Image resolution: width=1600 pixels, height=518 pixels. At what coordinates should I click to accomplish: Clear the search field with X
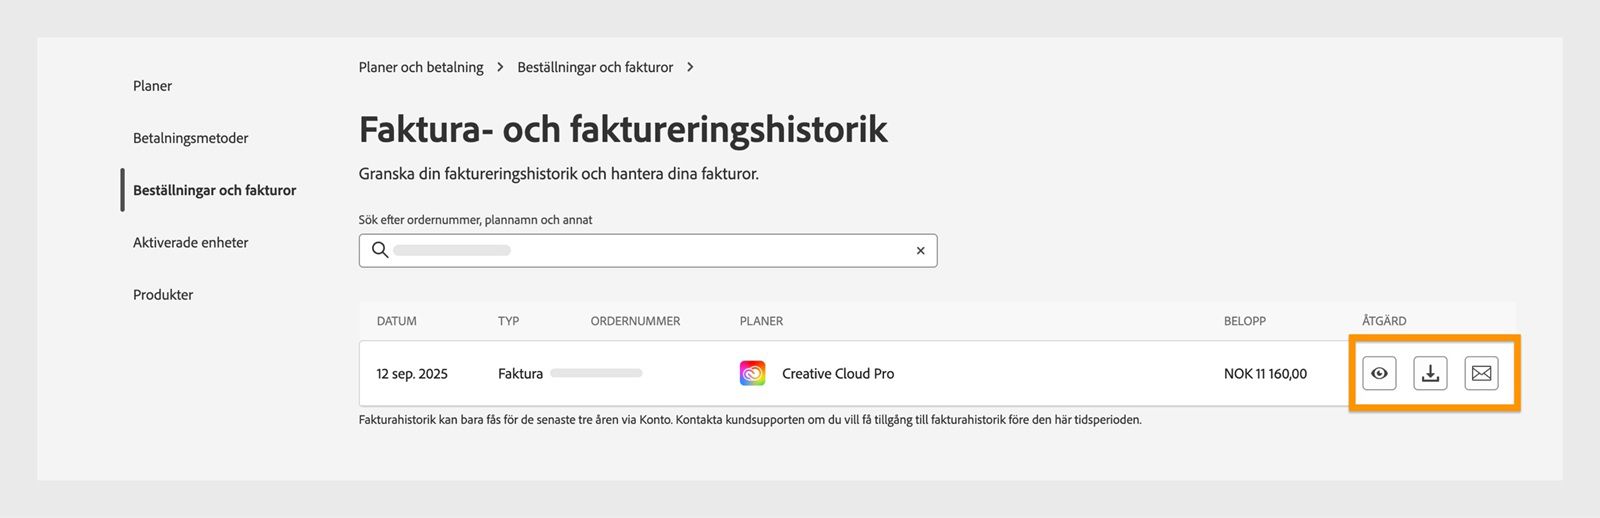[x=920, y=251]
